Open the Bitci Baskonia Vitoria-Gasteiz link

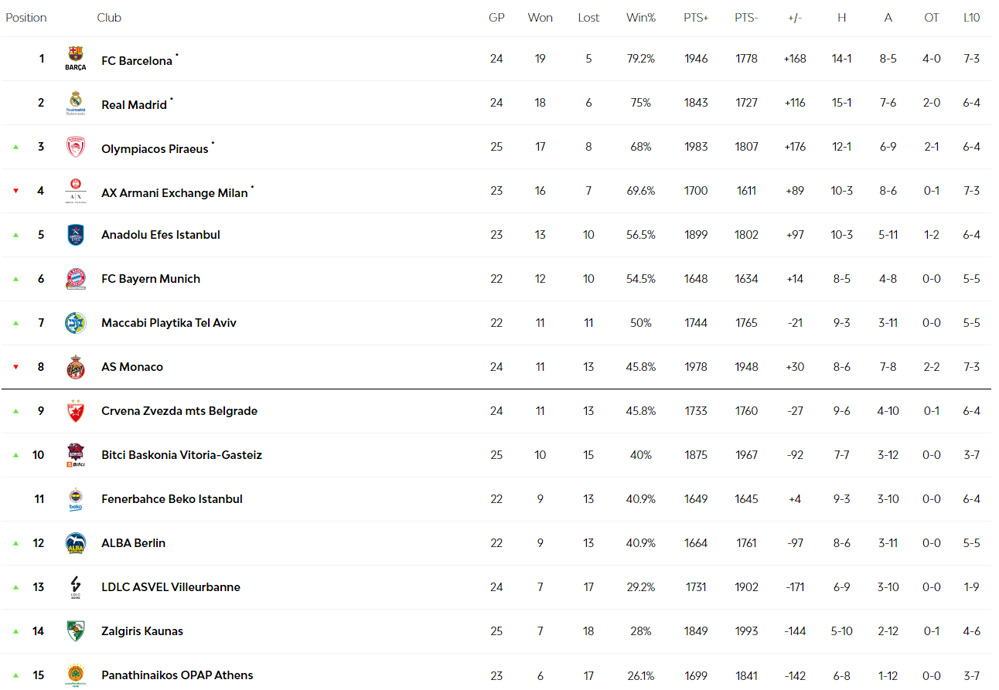tap(182, 455)
